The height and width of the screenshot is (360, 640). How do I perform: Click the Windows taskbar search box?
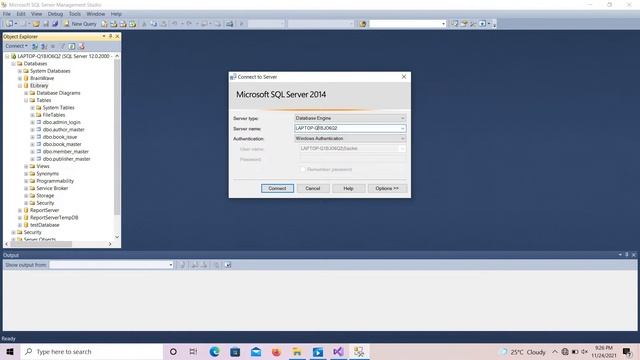click(x=92, y=351)
